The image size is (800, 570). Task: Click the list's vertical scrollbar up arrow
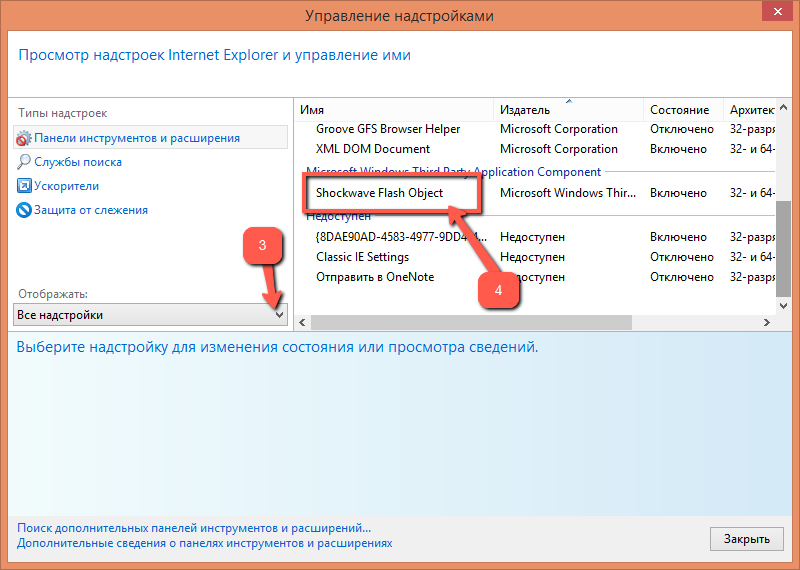coord(784,108)
